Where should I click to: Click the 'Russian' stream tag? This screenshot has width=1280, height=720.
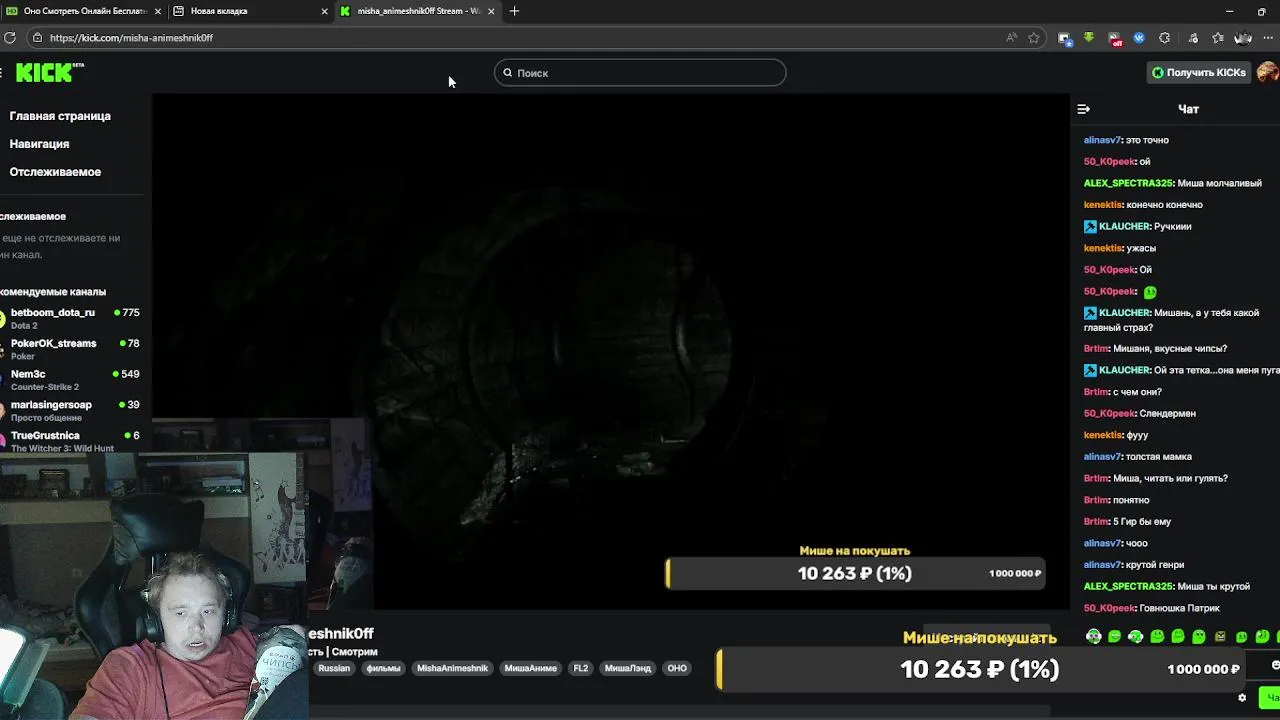pos(334,668)
